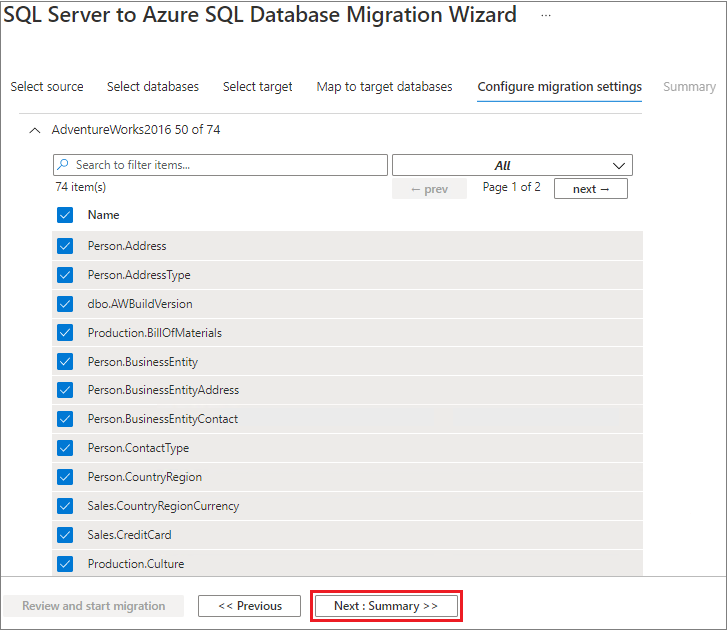Click Review and start migration button
The width and height of the screenshot is (727, 631).
coord(94,606)
